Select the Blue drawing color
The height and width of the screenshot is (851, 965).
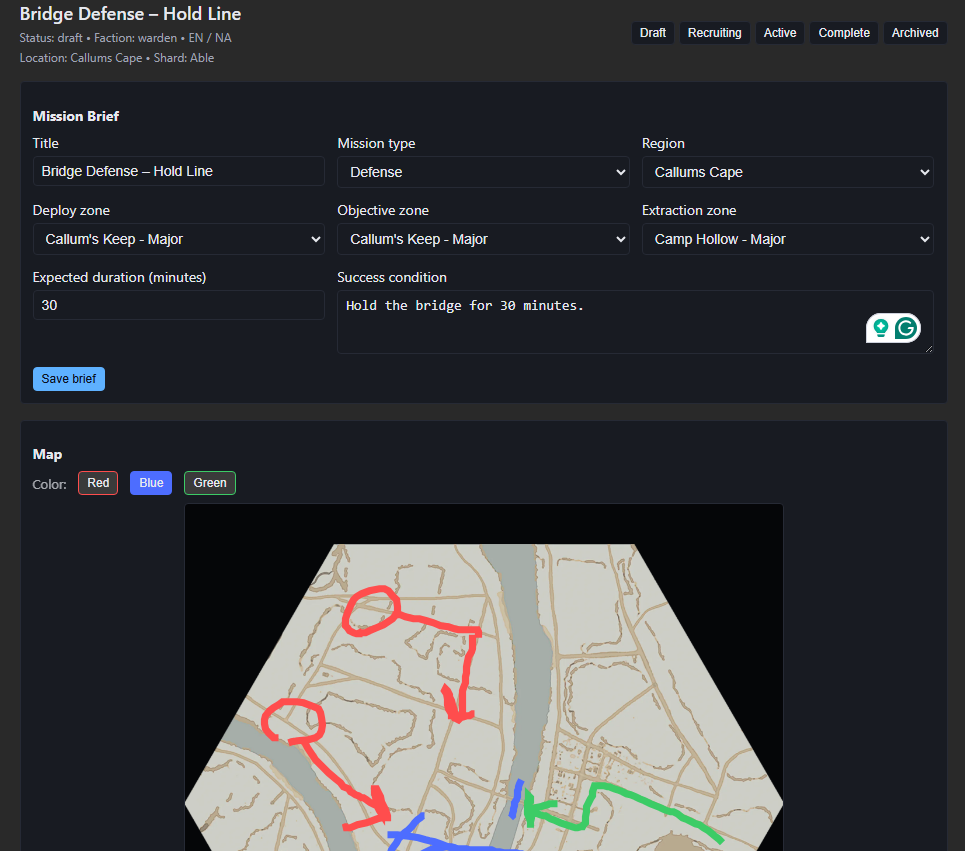pos(150,482)
